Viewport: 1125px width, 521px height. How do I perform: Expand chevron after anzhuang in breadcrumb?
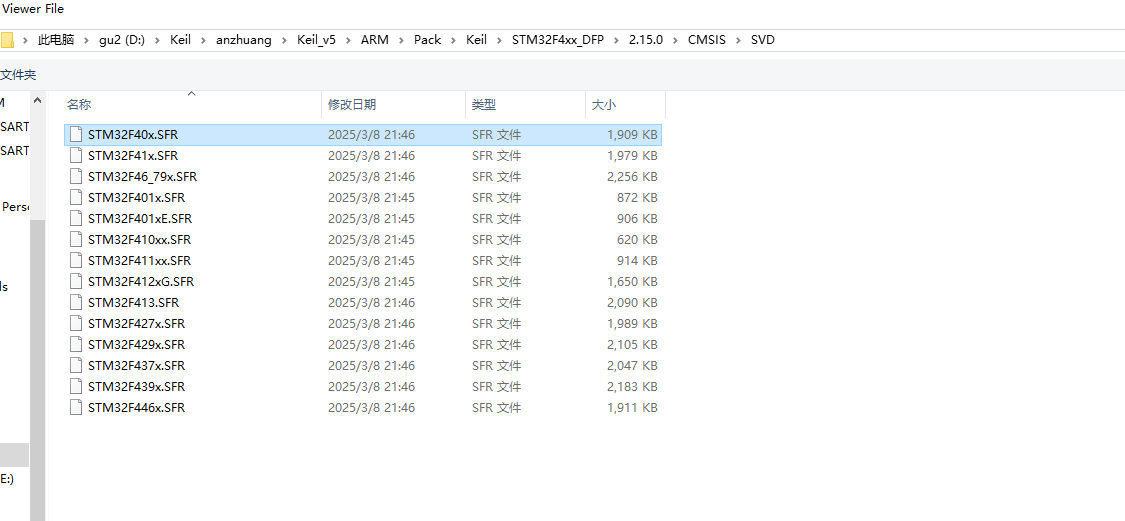click(x=284, y=40)
